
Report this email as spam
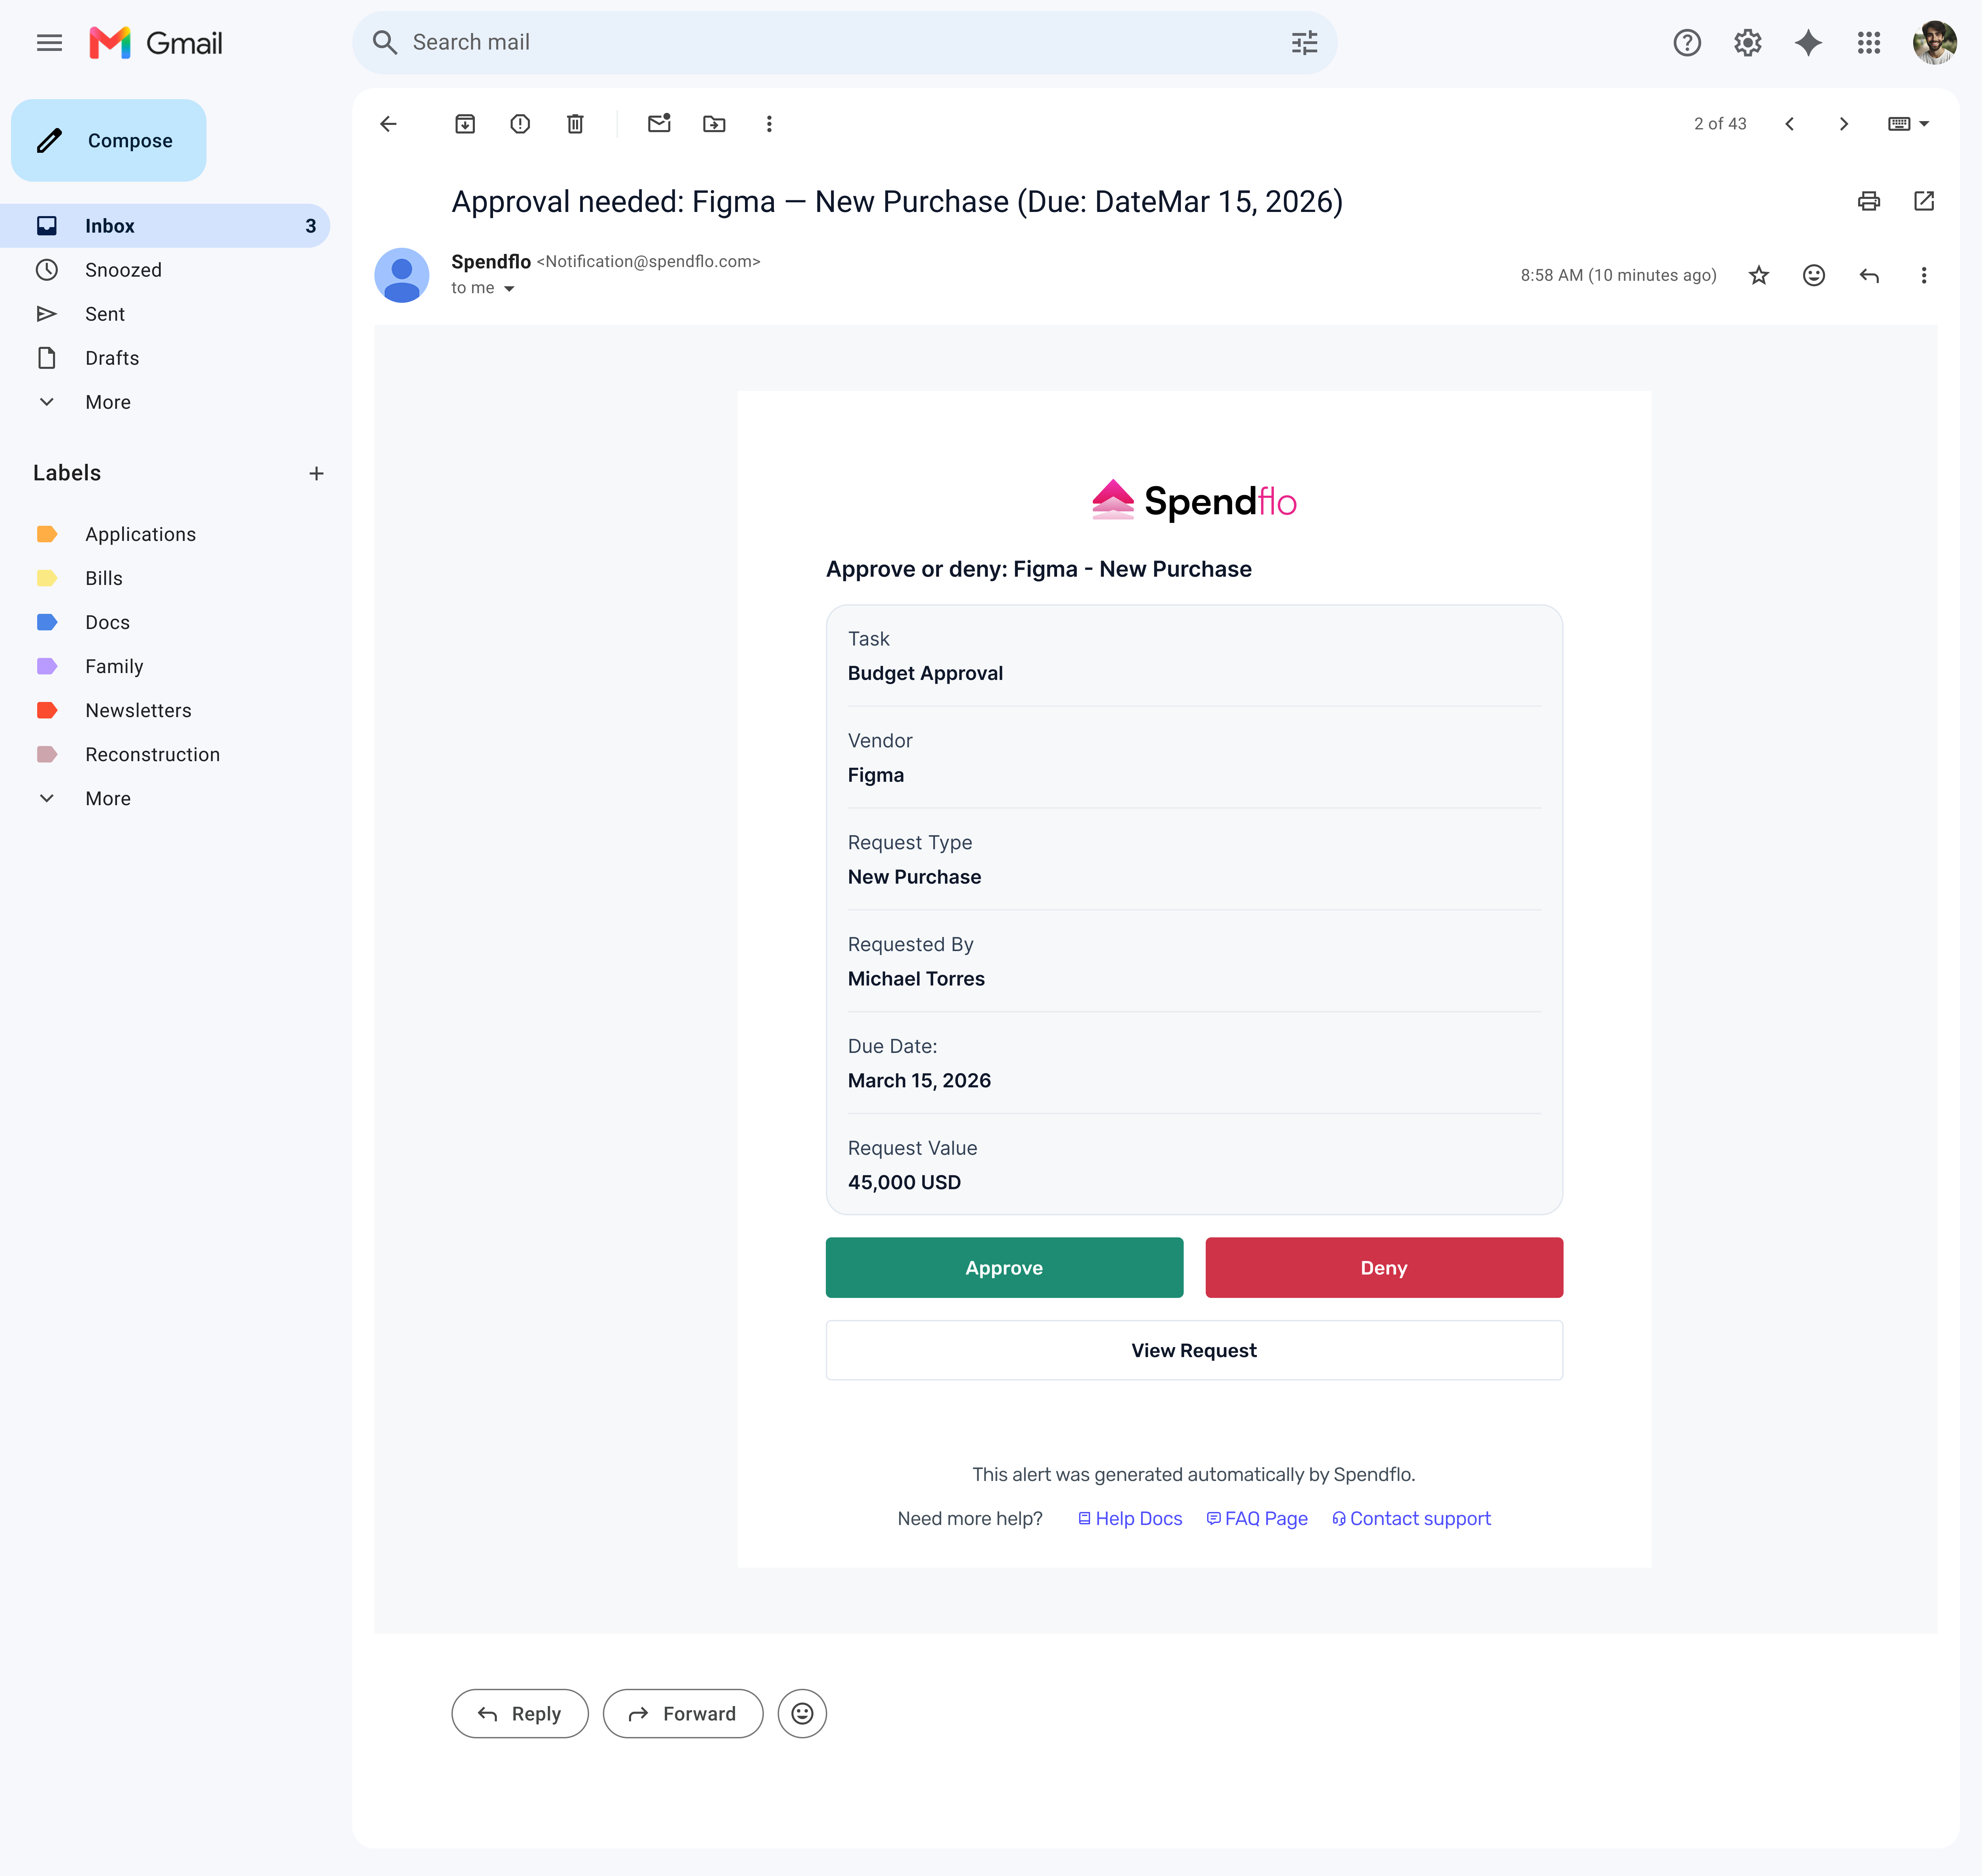pos(520,124)
